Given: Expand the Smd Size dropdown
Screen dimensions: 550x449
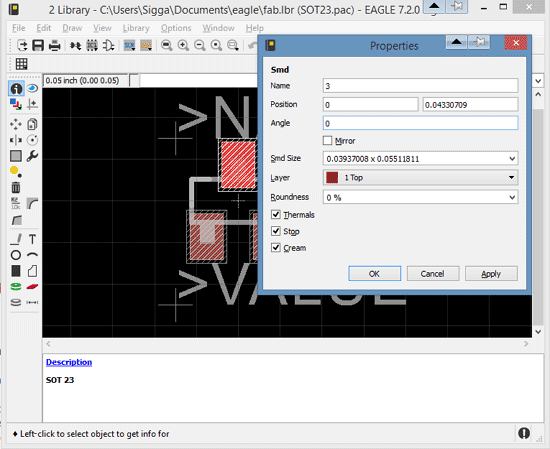Looking at the screenshot, I should (x=512, y=159).
